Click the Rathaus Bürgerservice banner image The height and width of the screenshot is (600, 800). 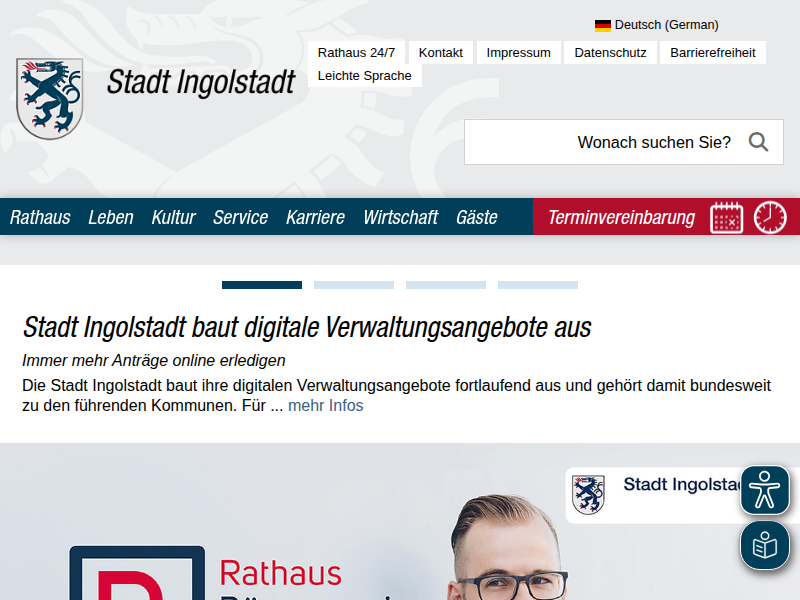[x=400, y=521]
